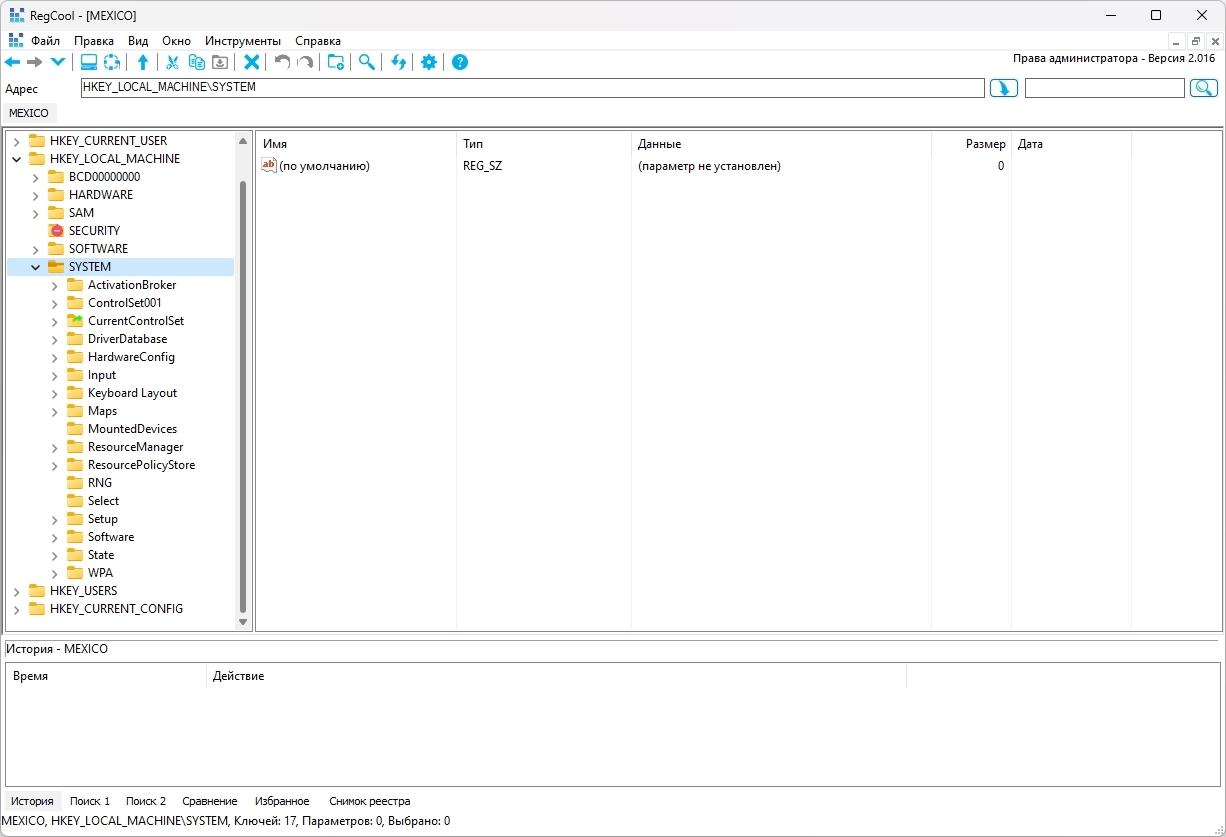Expand the HARDWARE key

35,195
